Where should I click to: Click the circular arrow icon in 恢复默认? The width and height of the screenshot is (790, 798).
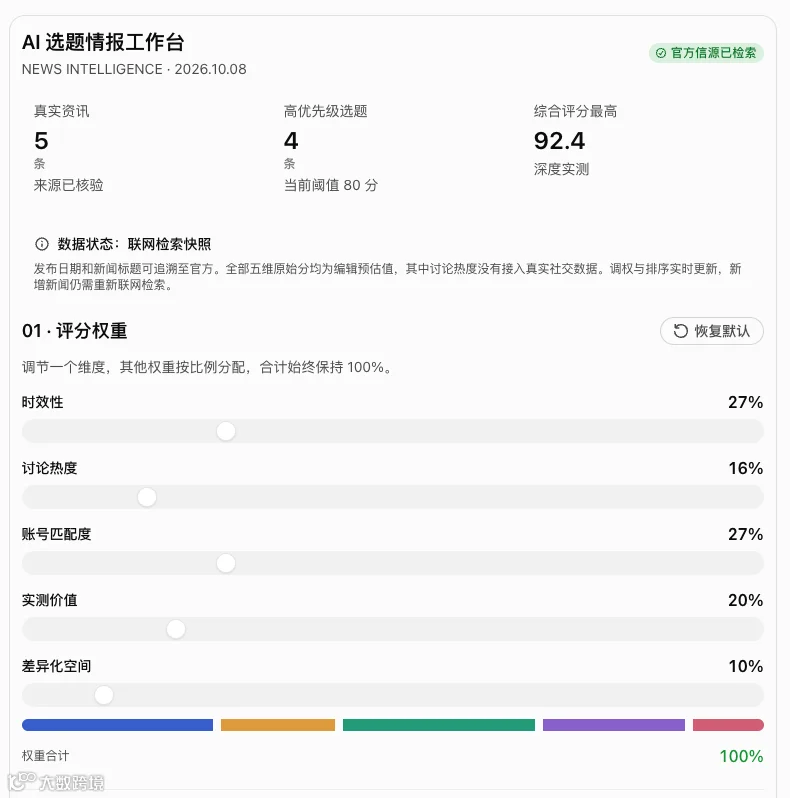point(681,331)
